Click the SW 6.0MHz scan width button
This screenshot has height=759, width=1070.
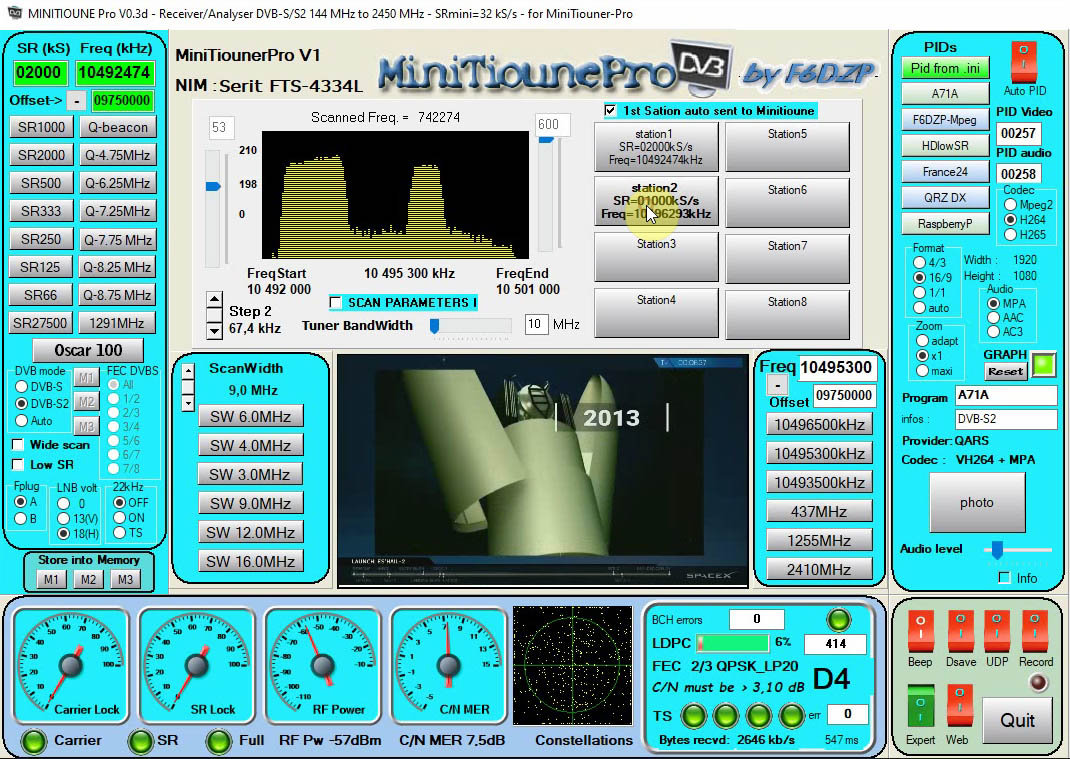click(250, 416)
